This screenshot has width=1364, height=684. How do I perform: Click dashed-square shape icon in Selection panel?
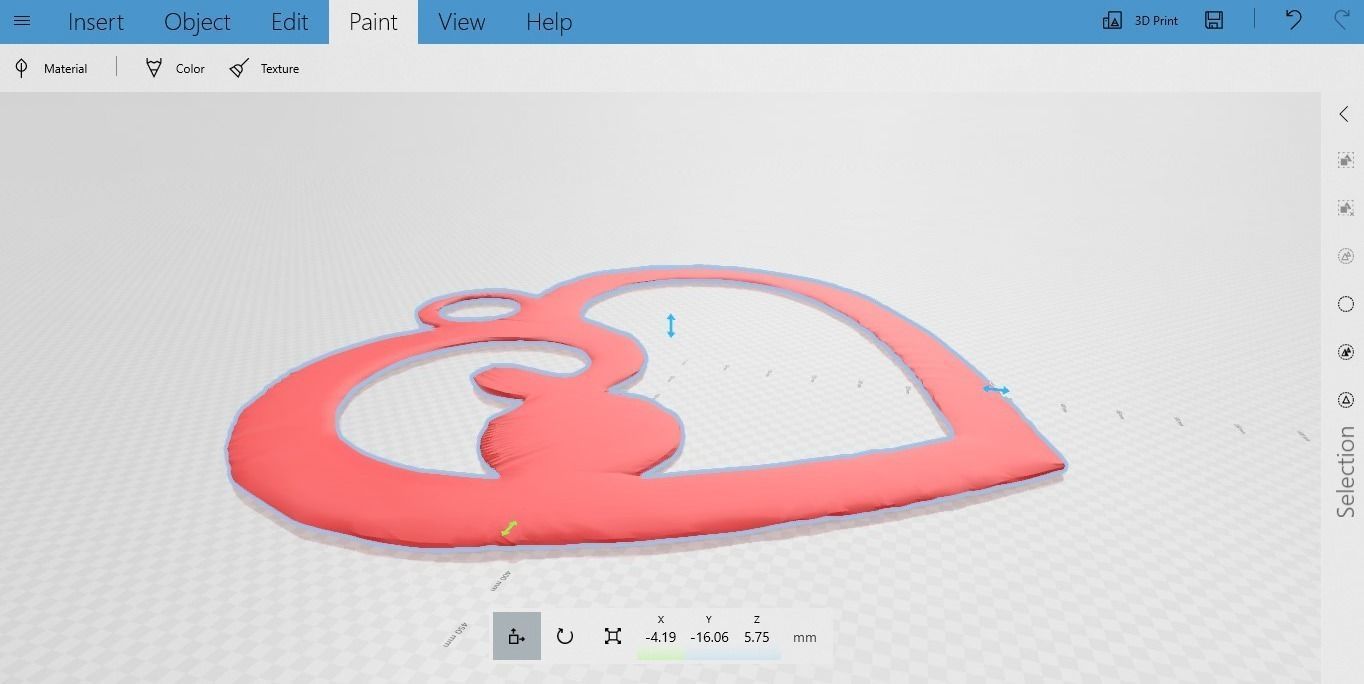(1346, 160)
